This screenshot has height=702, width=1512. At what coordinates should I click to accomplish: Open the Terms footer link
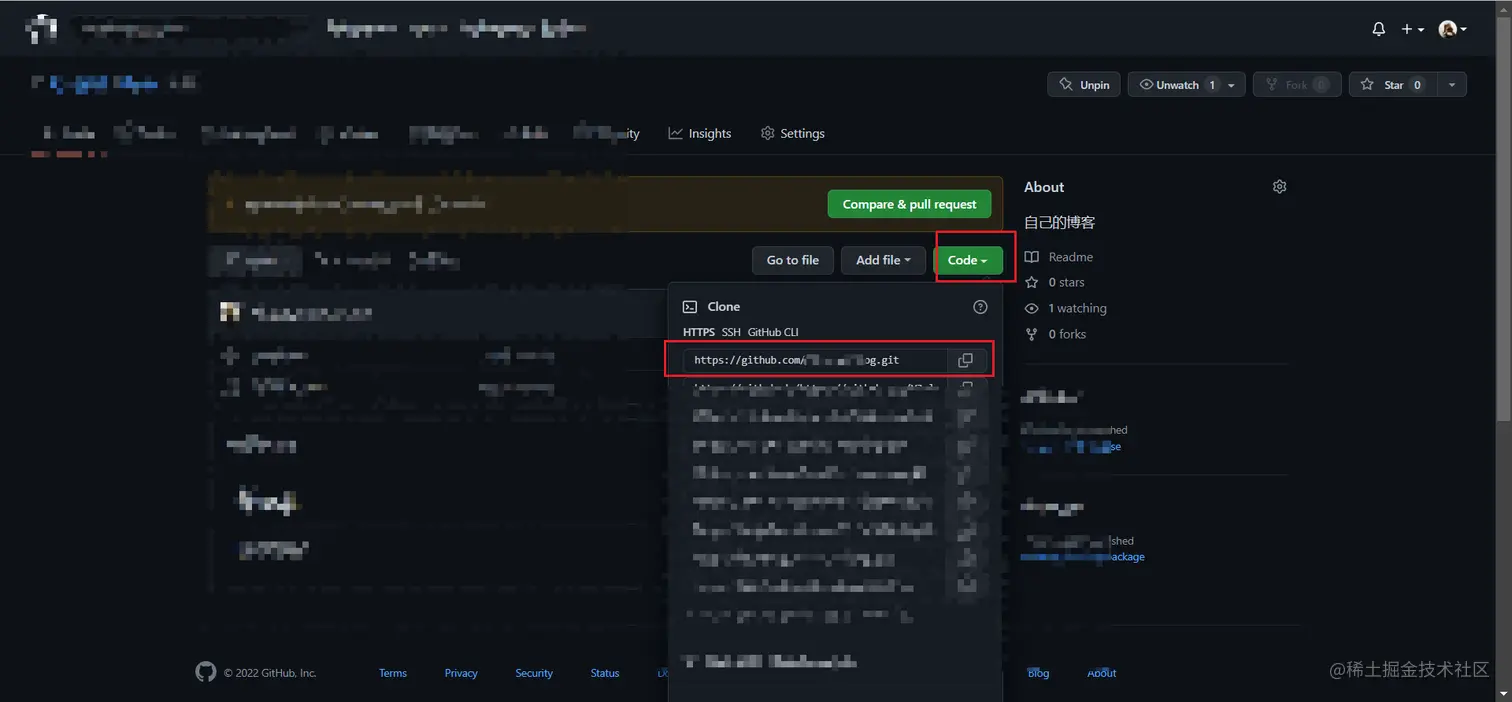393,673
